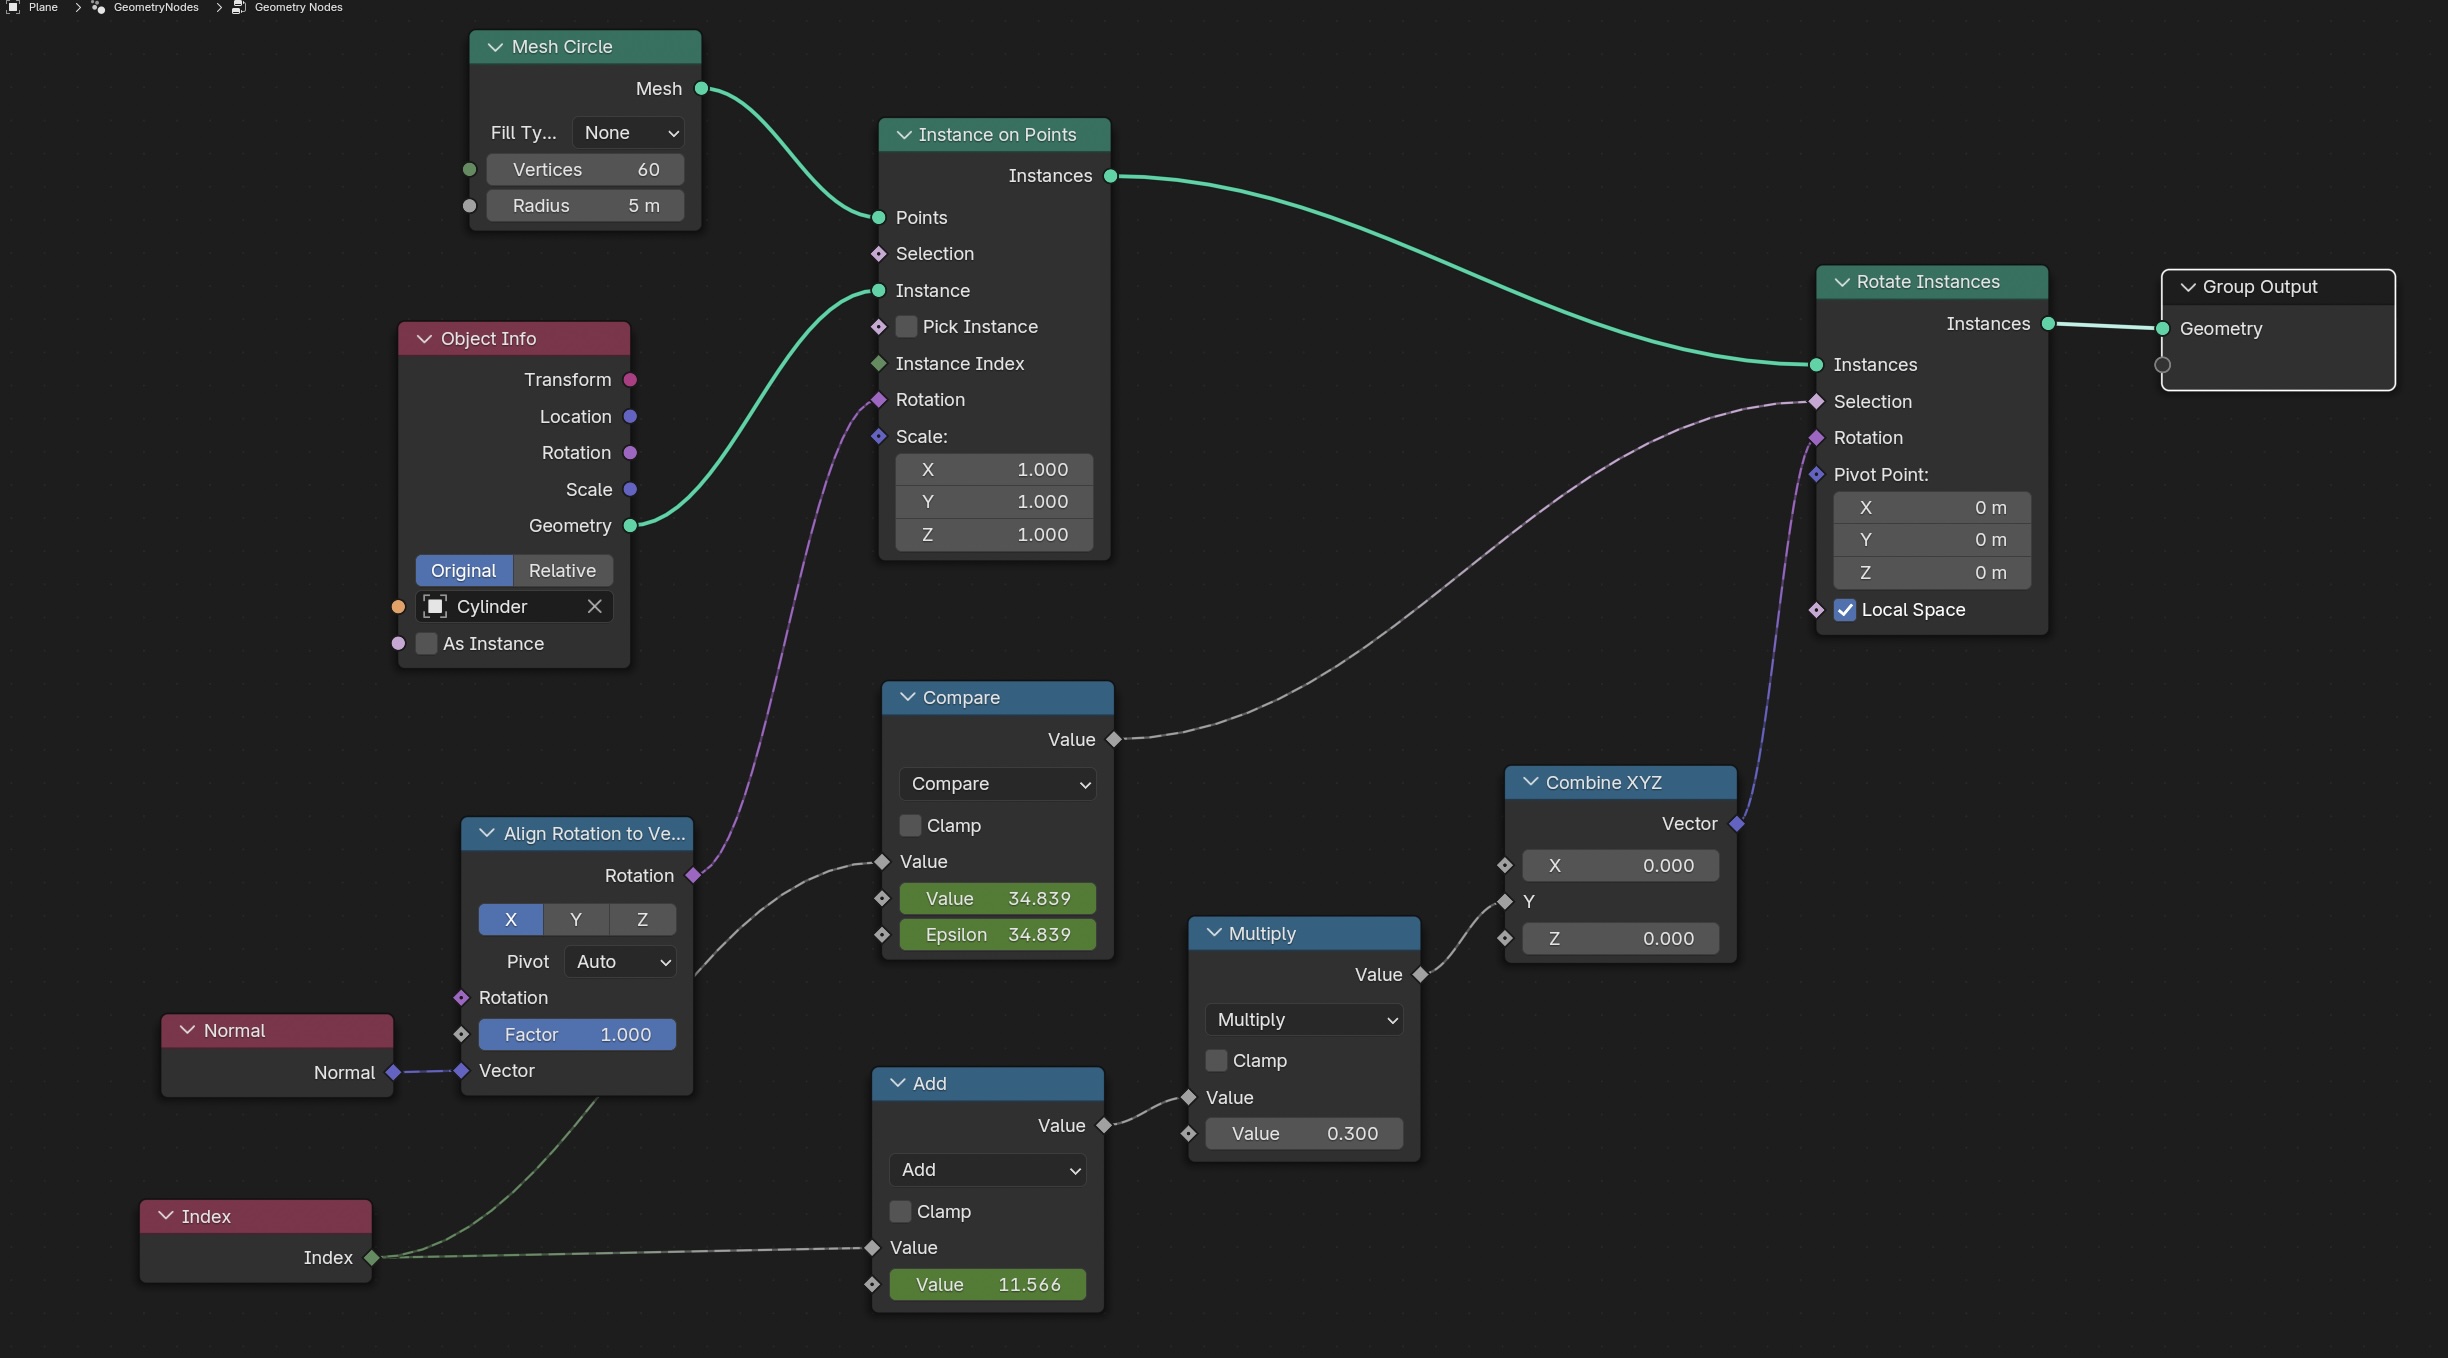Click Geometry Nodes tree name in breadcrumb
The width and height of the screenshot is (2448, 1358).
click(x=298, y=7)
